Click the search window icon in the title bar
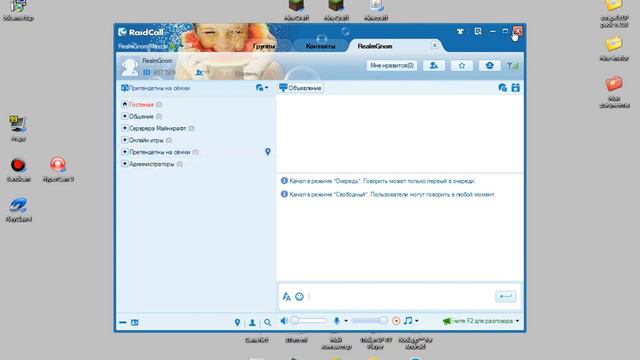 coord(478,31)
